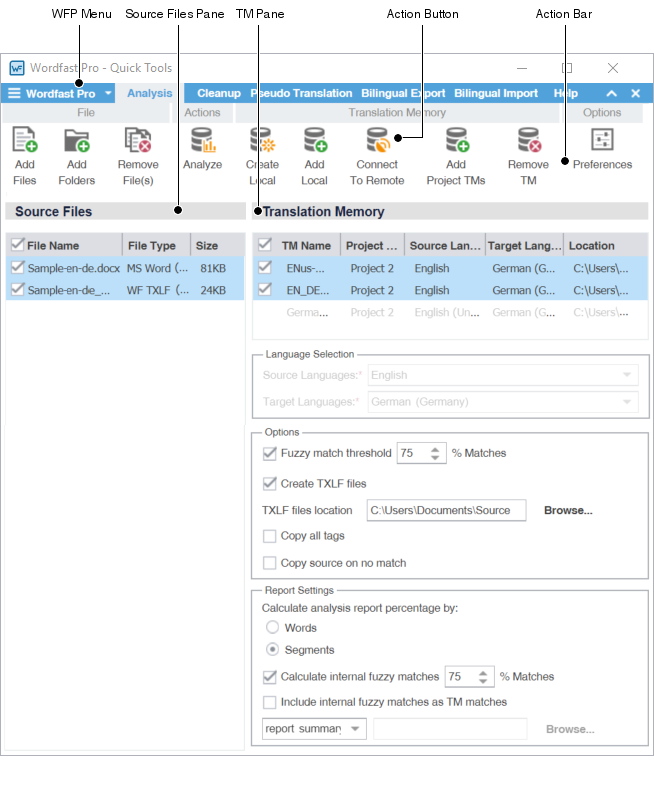Click Connect To Remote TM icon

[x=378, y=139]
